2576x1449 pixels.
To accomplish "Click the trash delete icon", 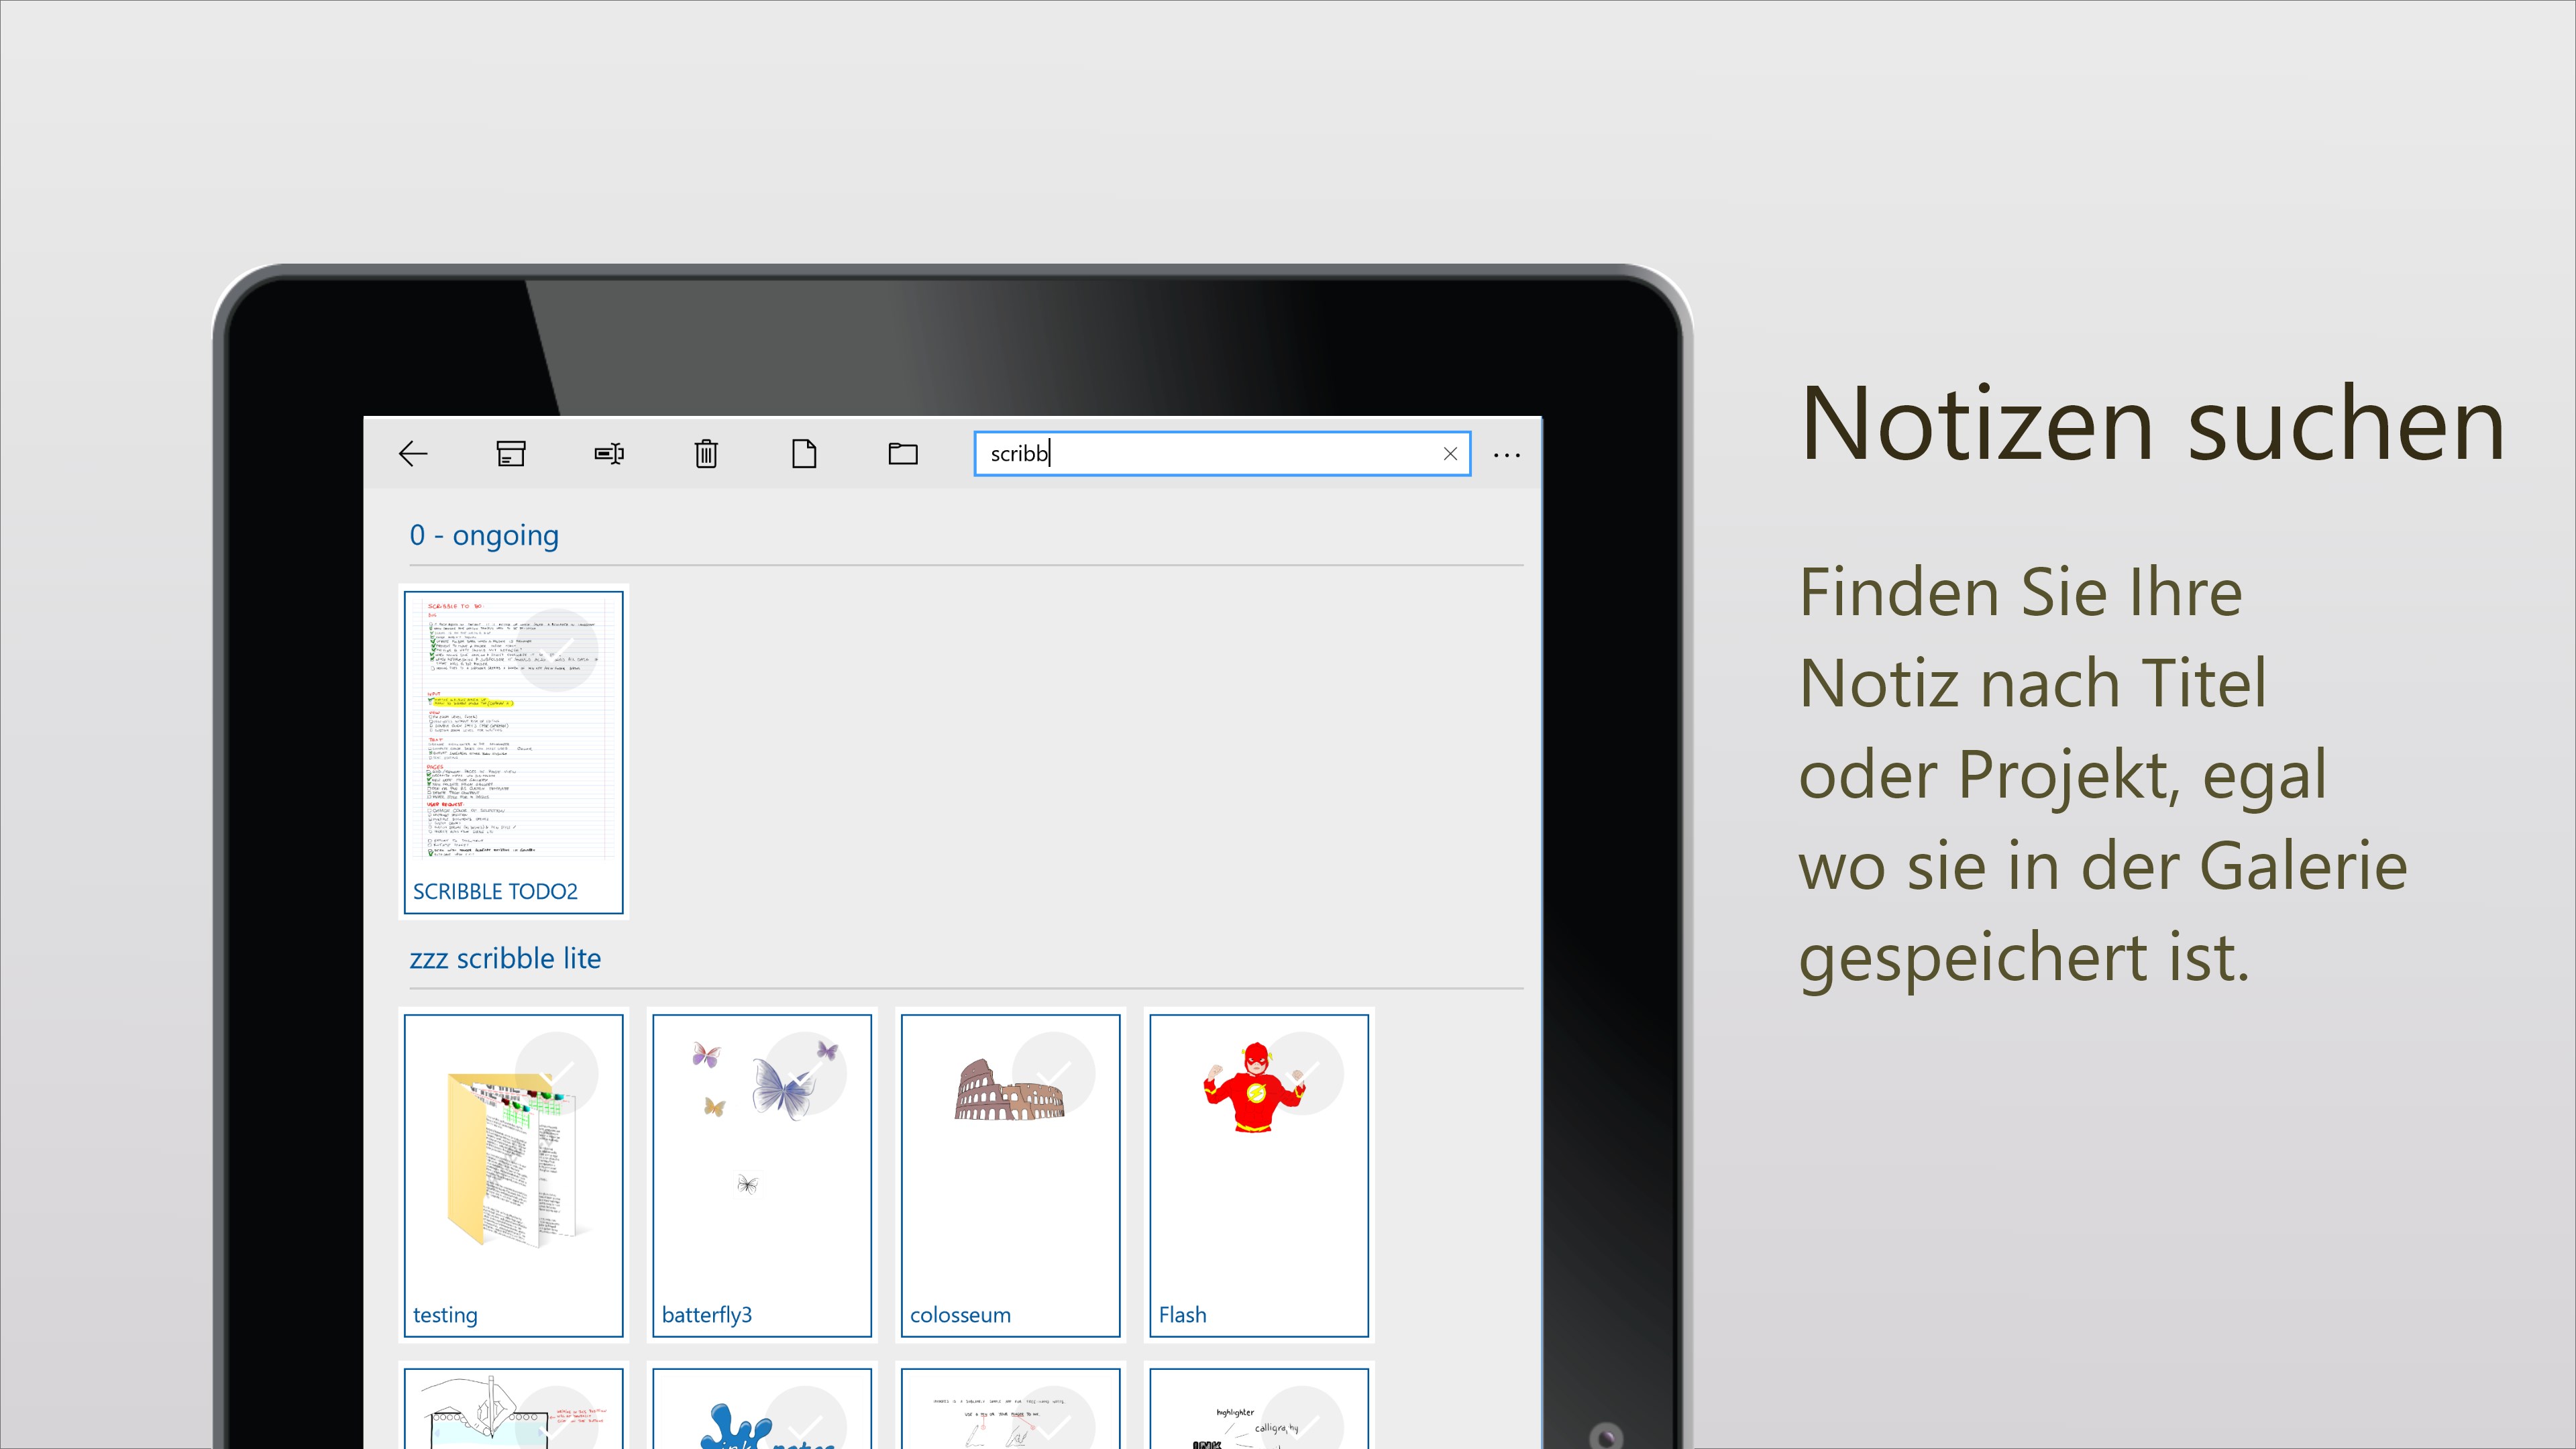I will point(706,454).
